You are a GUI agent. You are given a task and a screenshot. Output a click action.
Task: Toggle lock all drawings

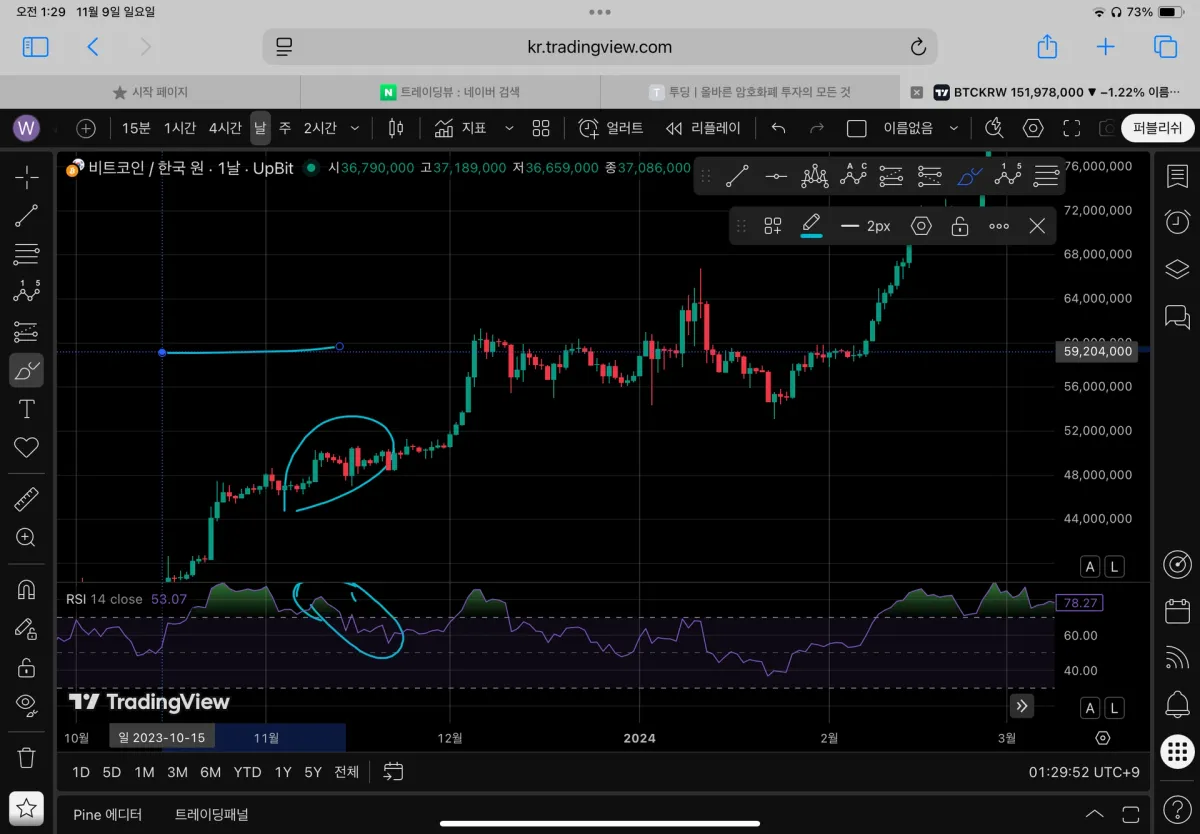27,667
